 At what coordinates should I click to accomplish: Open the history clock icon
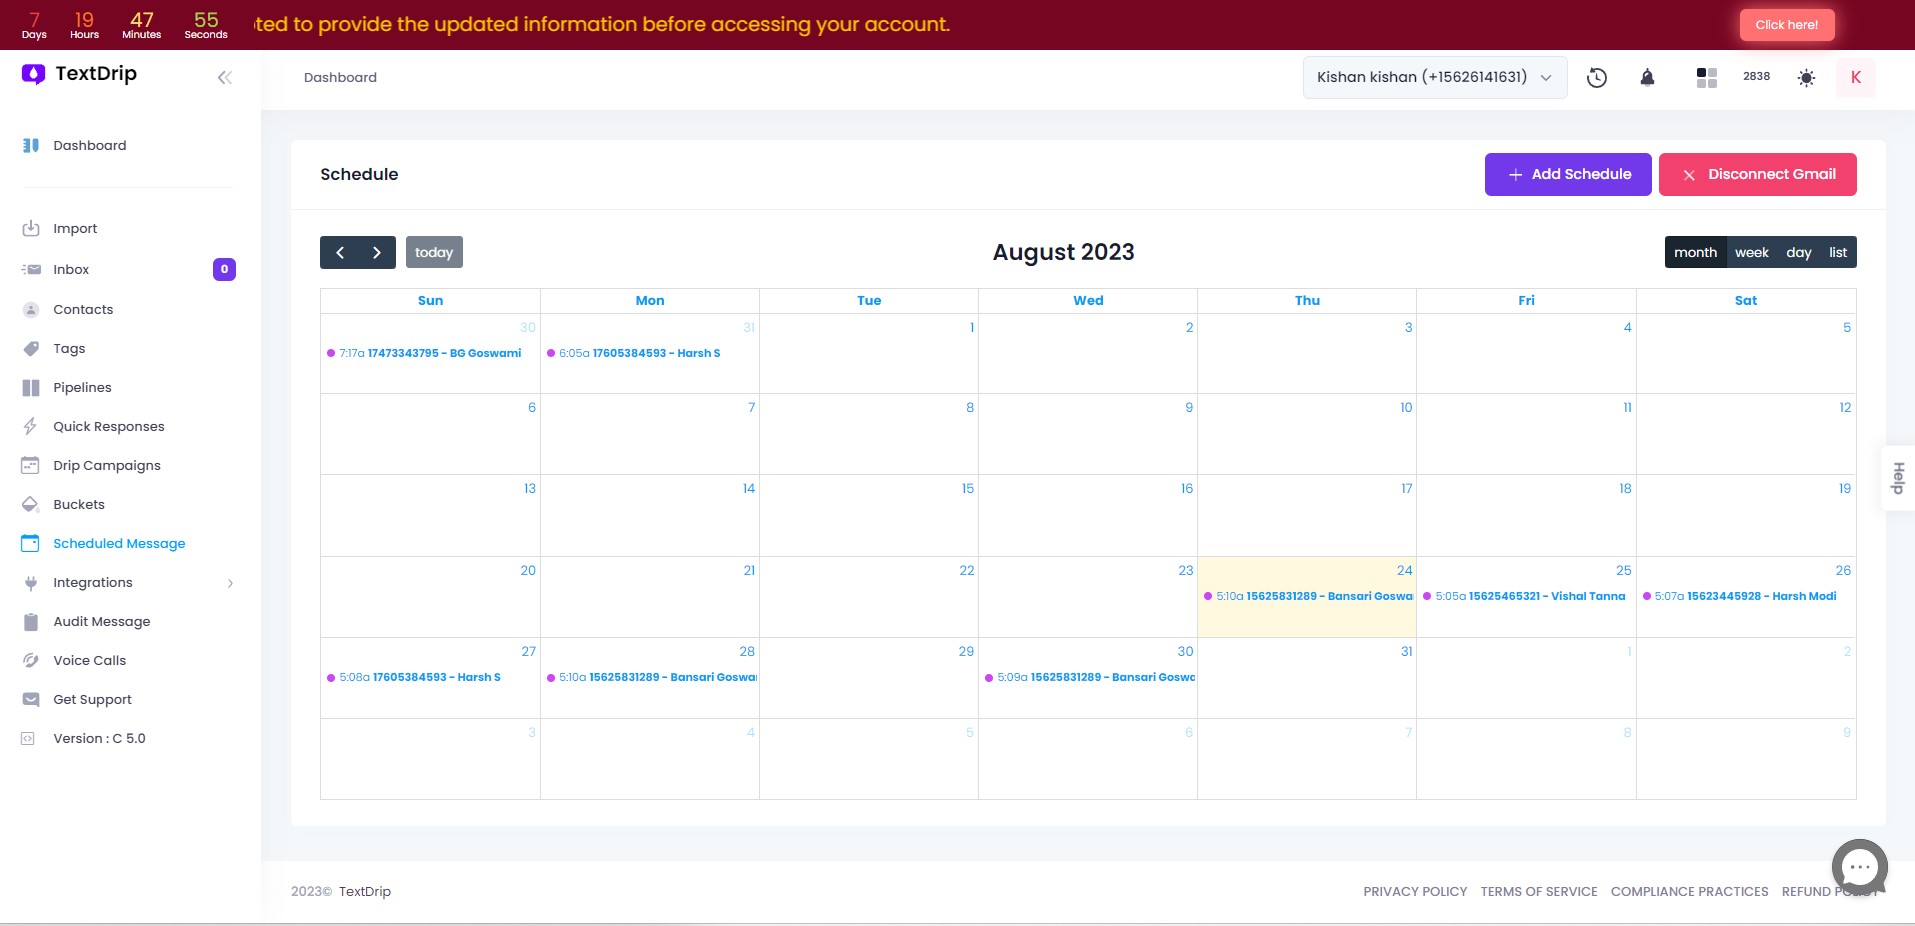(1597, 78)
